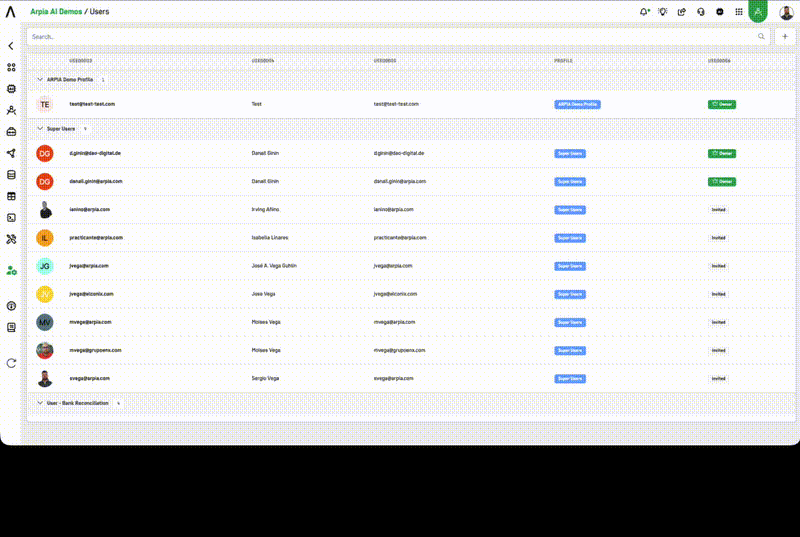Viewport: 800px width, 537px height.
Task: Open the crossed tools icon in sidebar
Action: pyautogui.click(x=11, y=239)
